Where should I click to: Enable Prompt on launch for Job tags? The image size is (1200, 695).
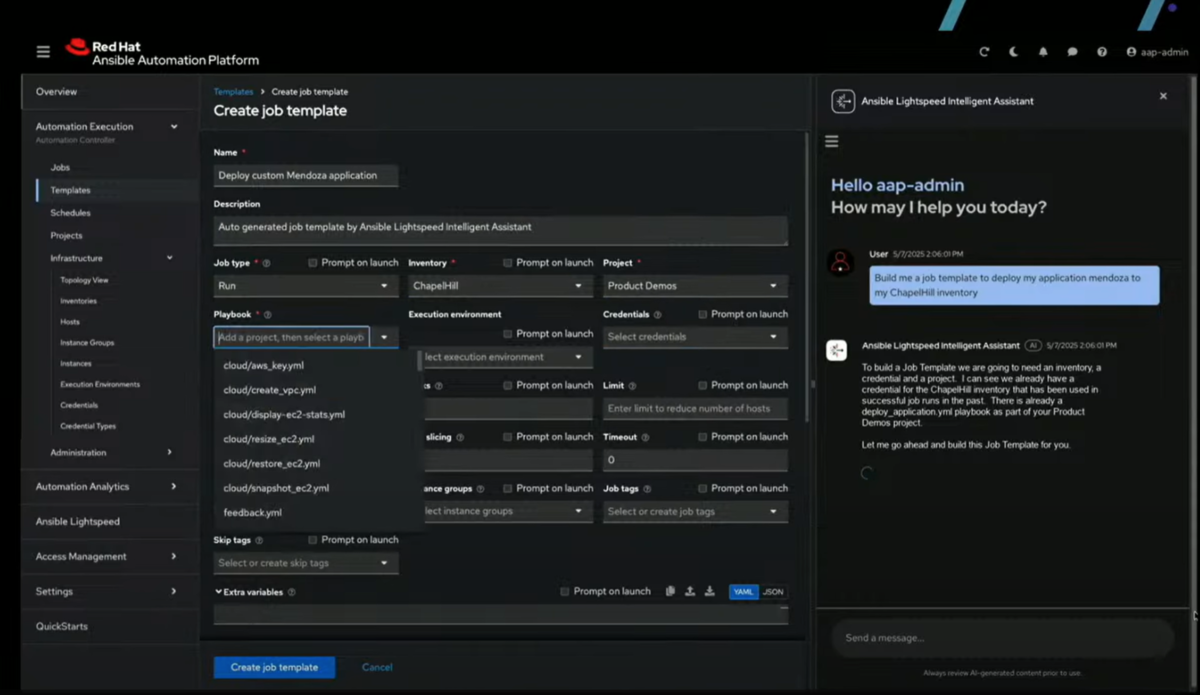(703, 488)
